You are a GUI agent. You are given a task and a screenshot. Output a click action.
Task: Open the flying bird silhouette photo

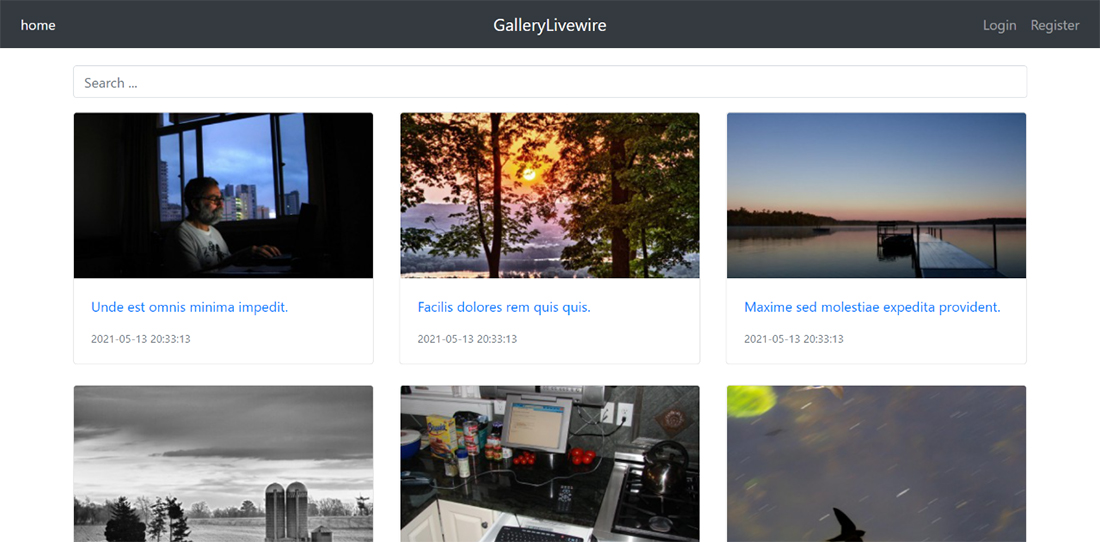(876, 464)
